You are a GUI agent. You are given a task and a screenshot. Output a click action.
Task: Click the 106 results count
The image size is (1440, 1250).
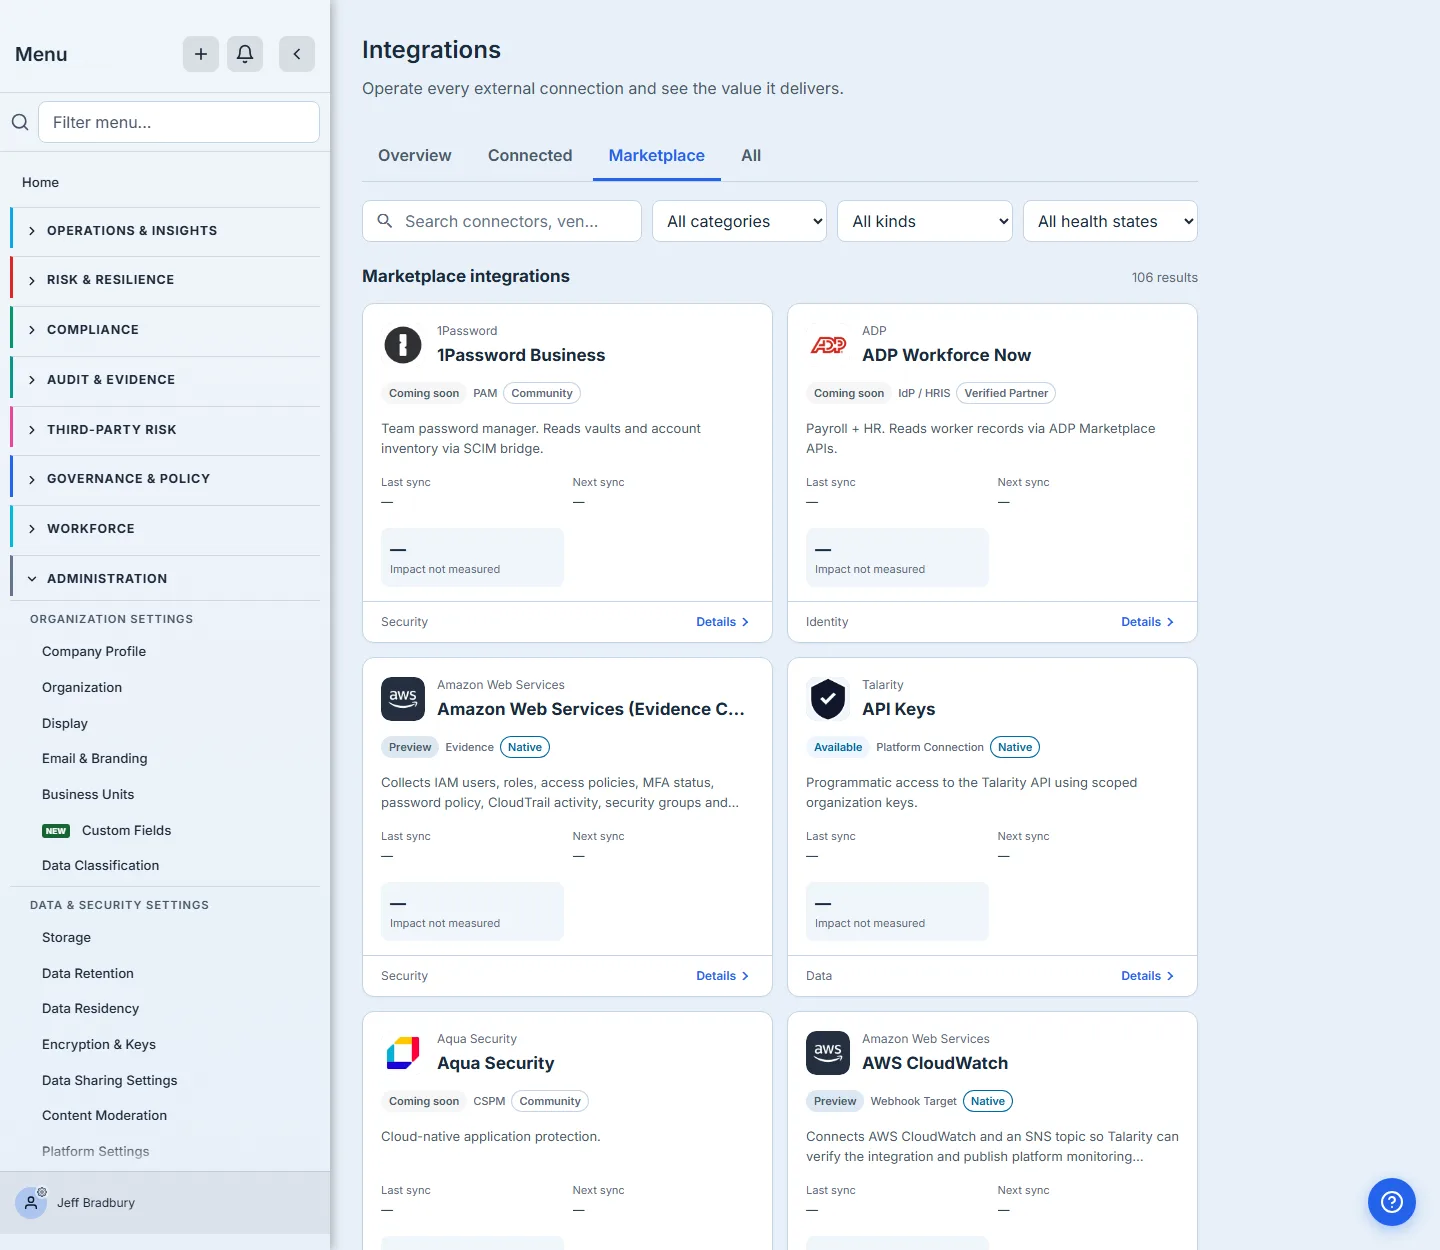tap(1164, 278)
